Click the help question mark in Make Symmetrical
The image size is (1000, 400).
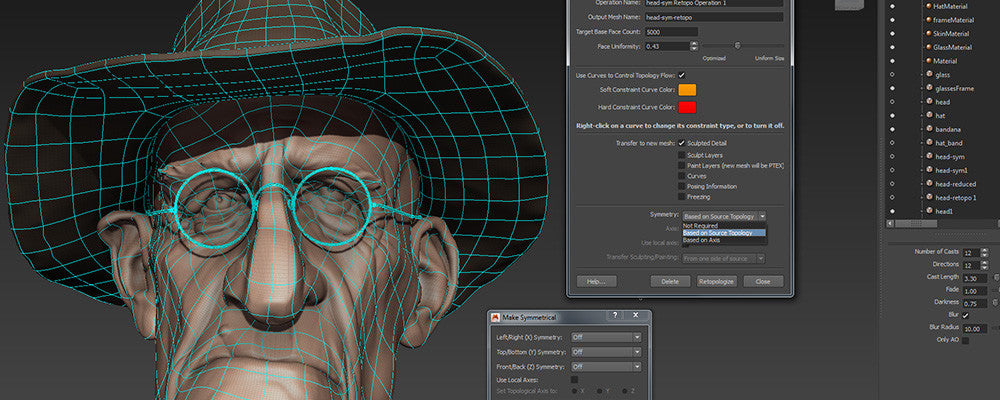(x=613, y=316)
